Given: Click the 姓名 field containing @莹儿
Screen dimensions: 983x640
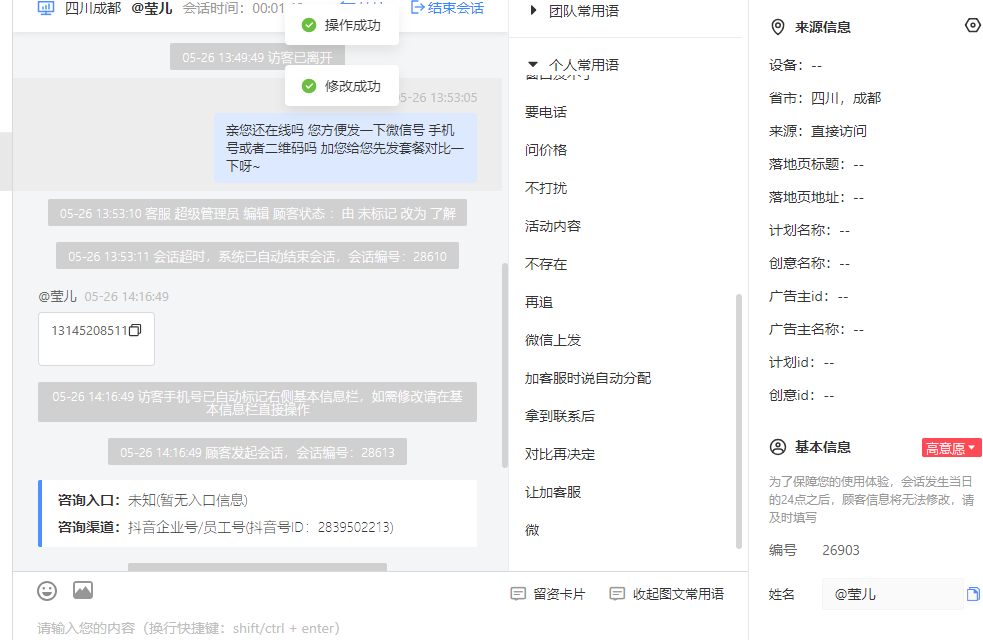Looking at the screenshot, I should 892,594.
